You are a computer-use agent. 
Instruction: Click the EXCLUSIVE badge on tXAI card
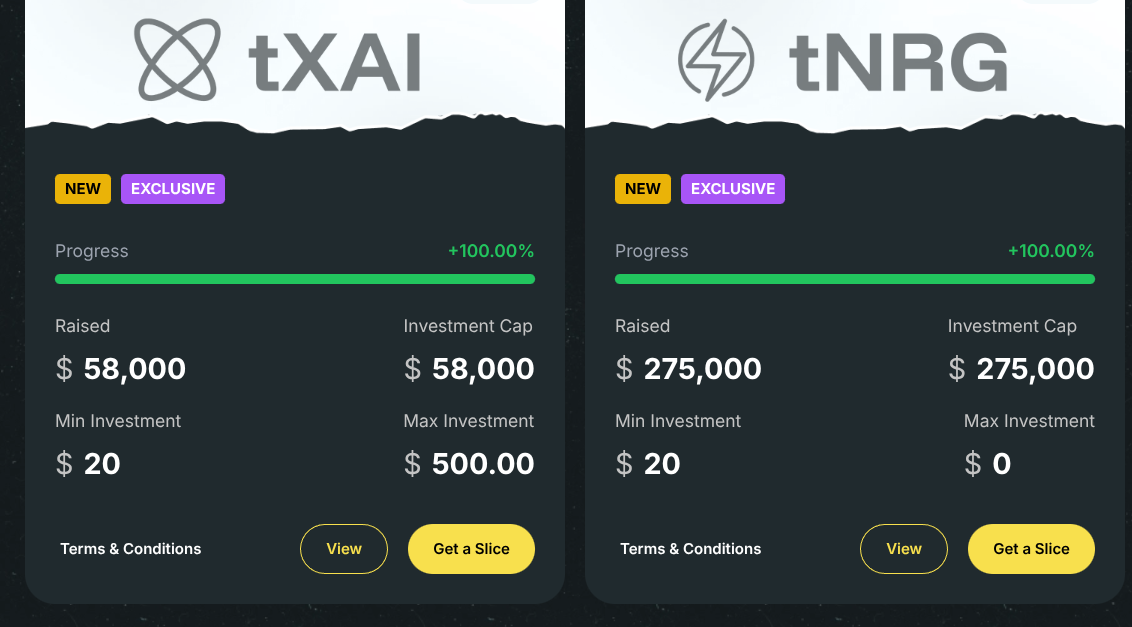(173, 189)
